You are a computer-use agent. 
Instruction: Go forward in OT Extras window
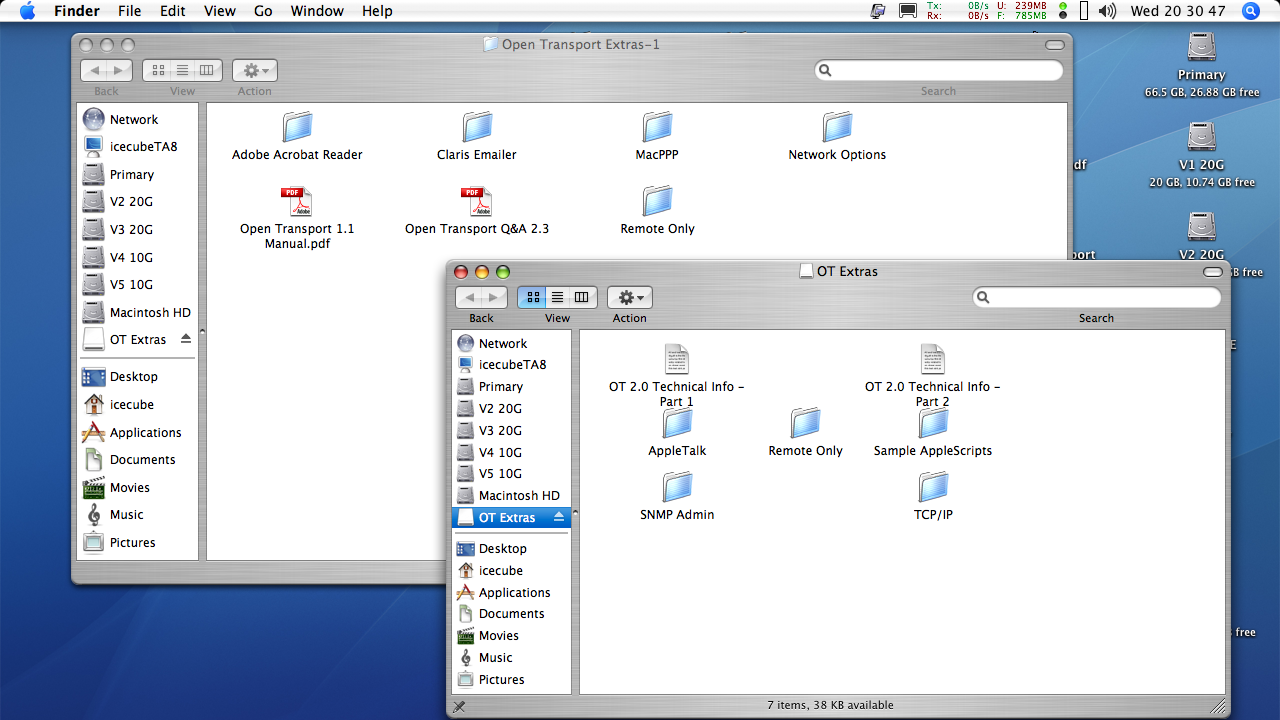[x=495, y=297]
